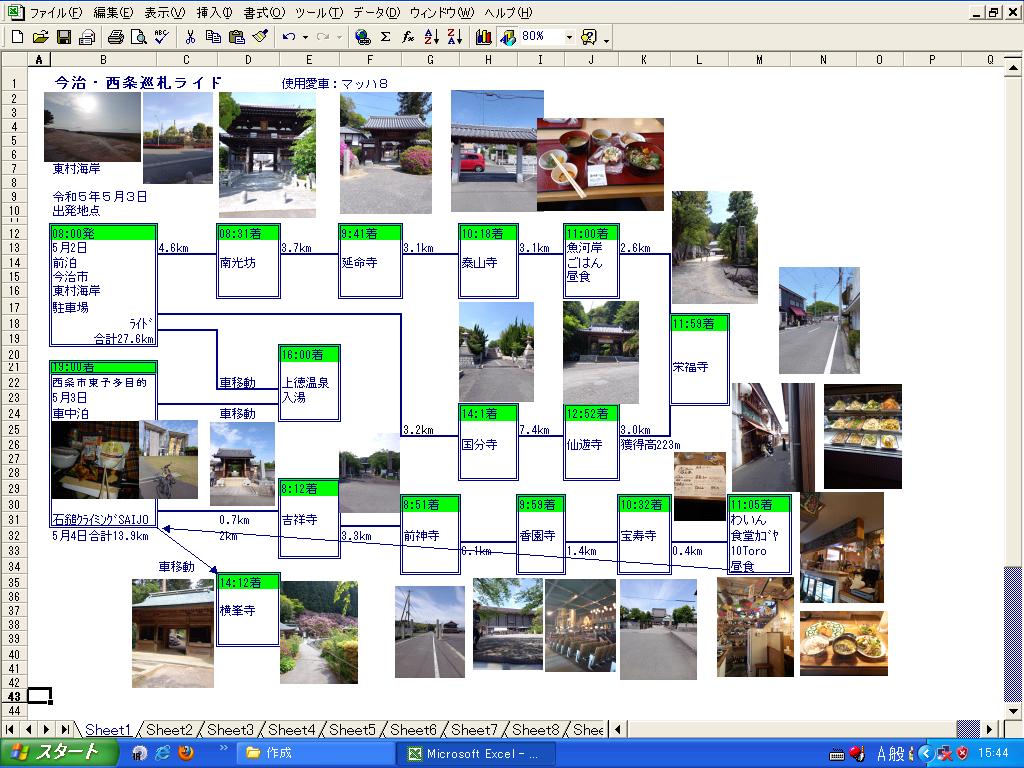Switch to the Sheet6 tab
This screenshot has width=1024, height=768.
(413, 730)
